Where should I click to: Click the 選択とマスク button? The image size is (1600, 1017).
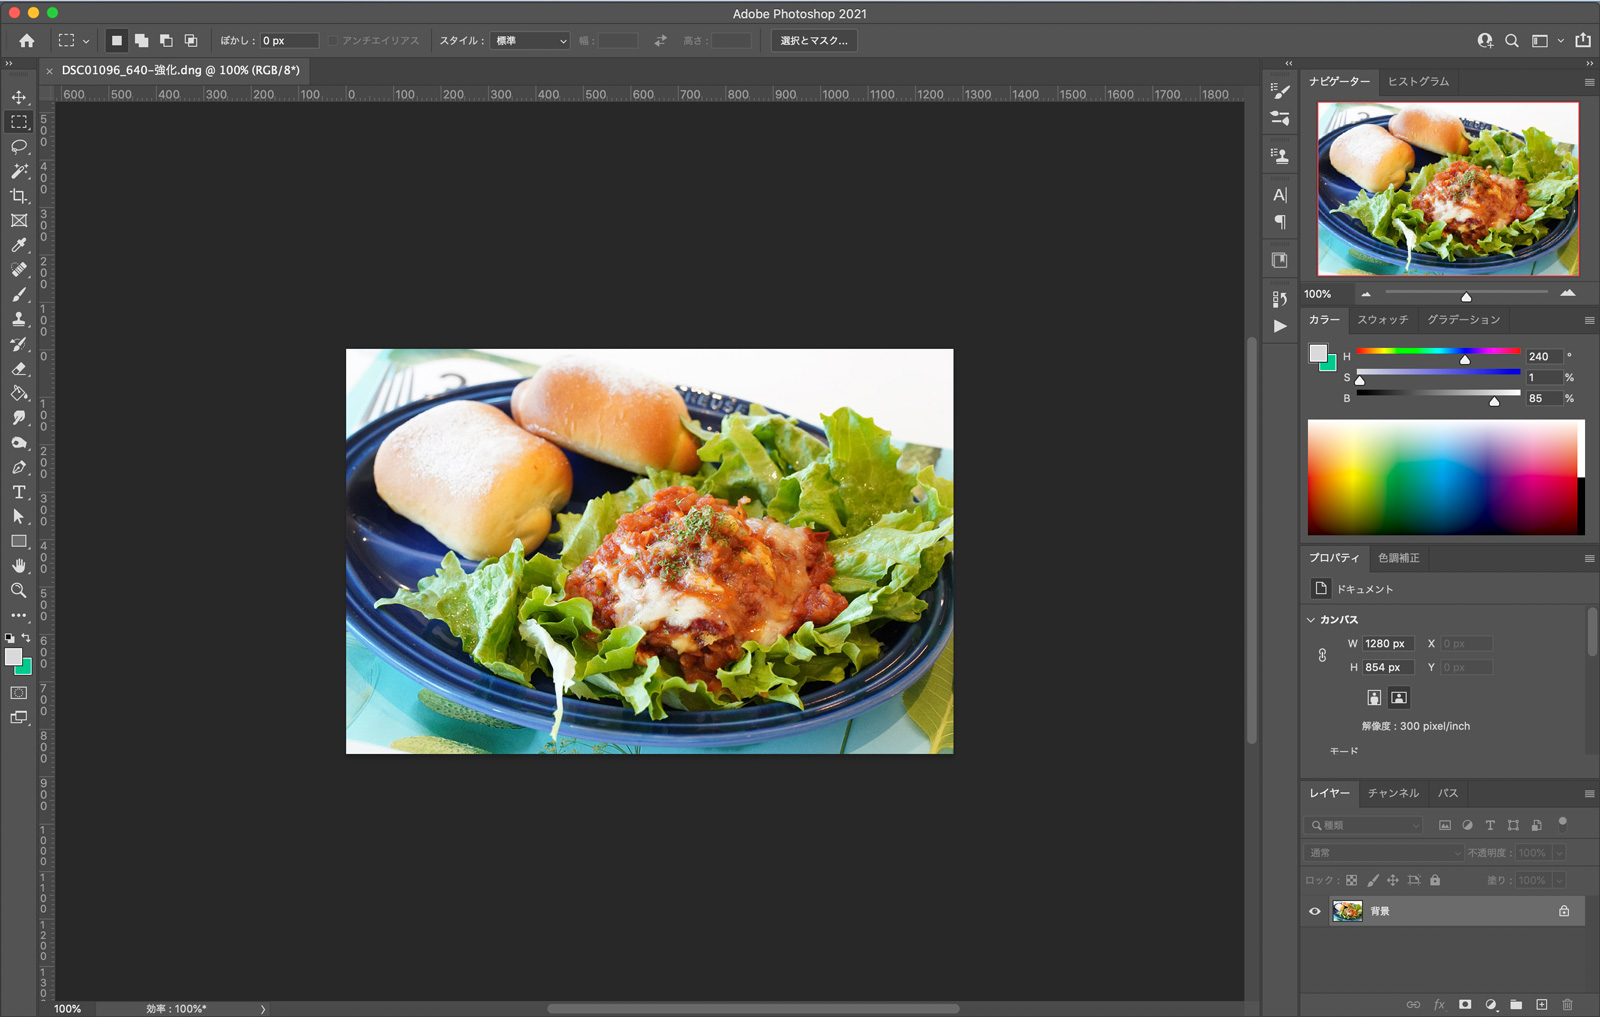pos(813,41)
